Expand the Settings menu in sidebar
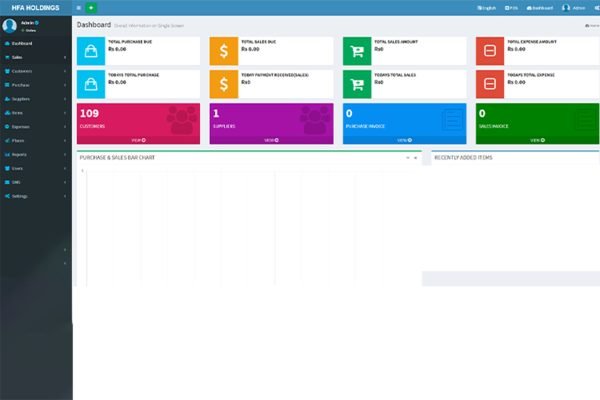Image resolution: width=600 pixels, height=400 pixels. pos(35,196)
